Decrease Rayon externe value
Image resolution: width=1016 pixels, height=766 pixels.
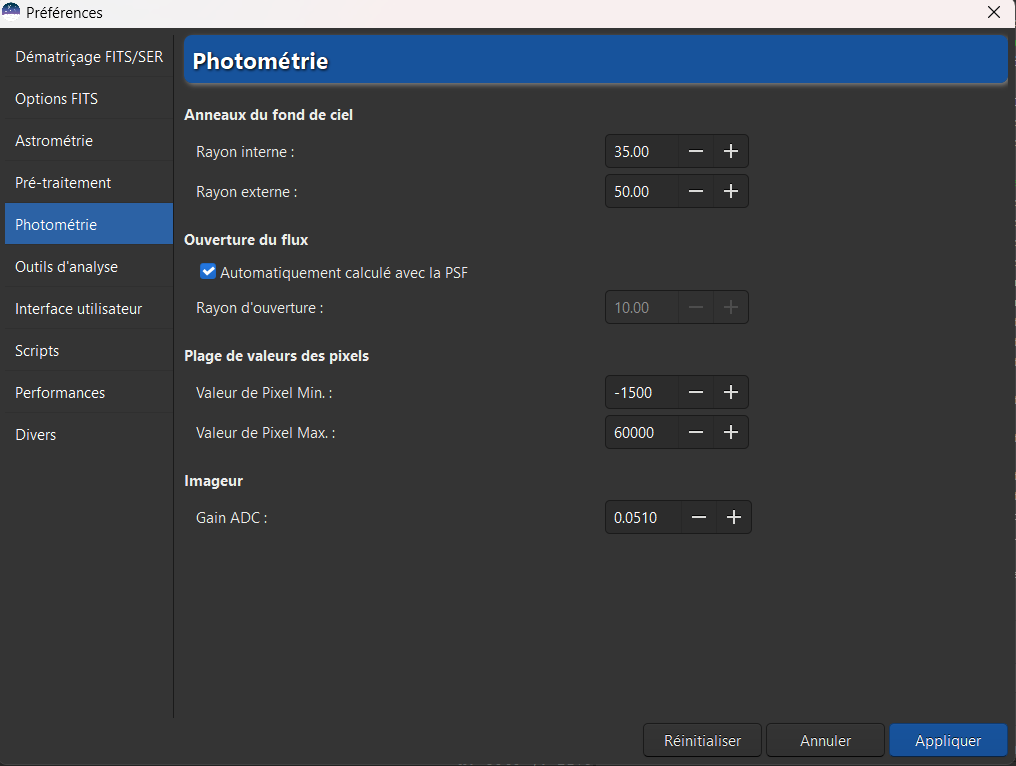pyautogui.click(x=696, y=191)
